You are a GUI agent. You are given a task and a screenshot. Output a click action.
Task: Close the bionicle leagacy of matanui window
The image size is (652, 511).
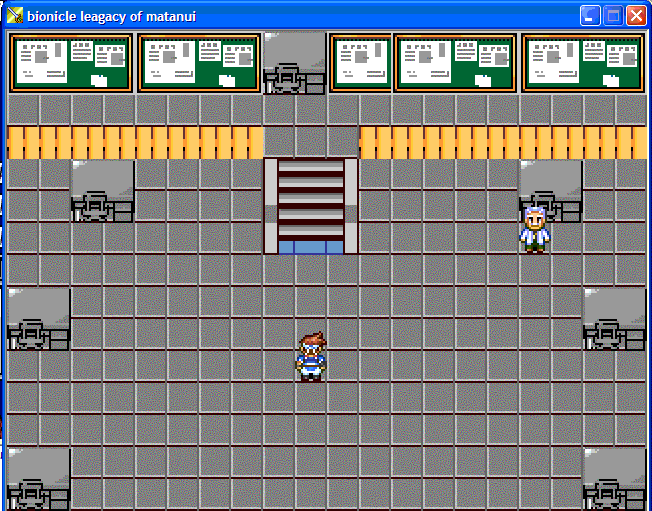click(636, 16)
